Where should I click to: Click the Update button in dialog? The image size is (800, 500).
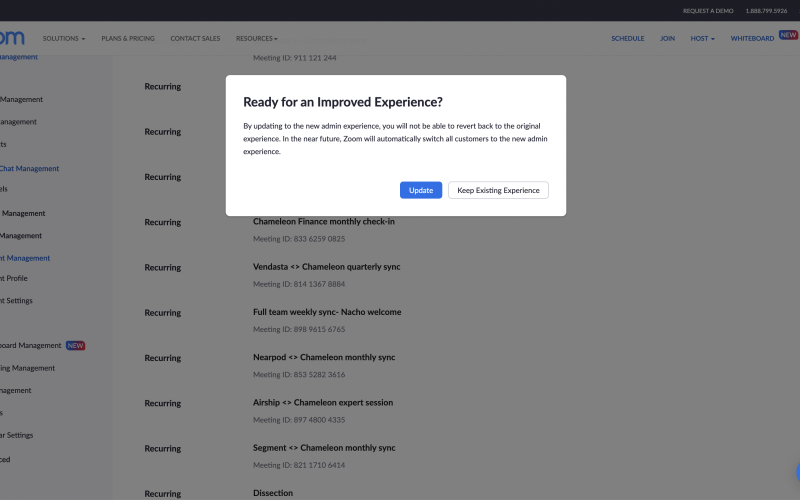(x=421, y=190)
